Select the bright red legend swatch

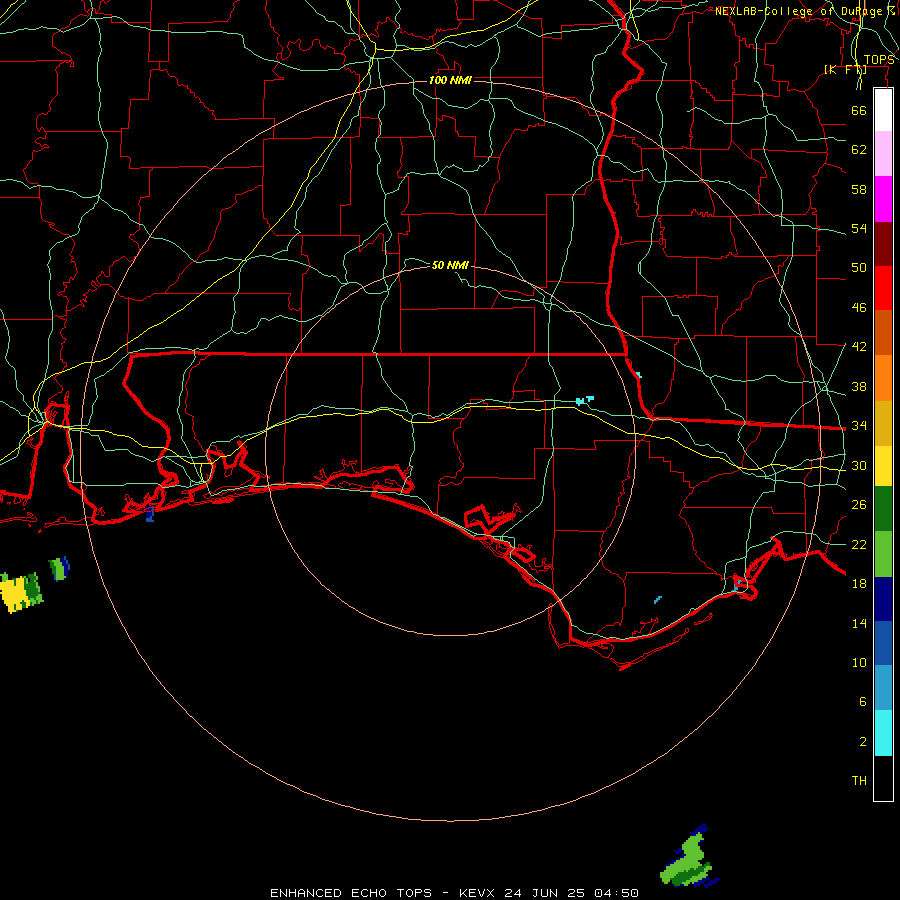883,288
